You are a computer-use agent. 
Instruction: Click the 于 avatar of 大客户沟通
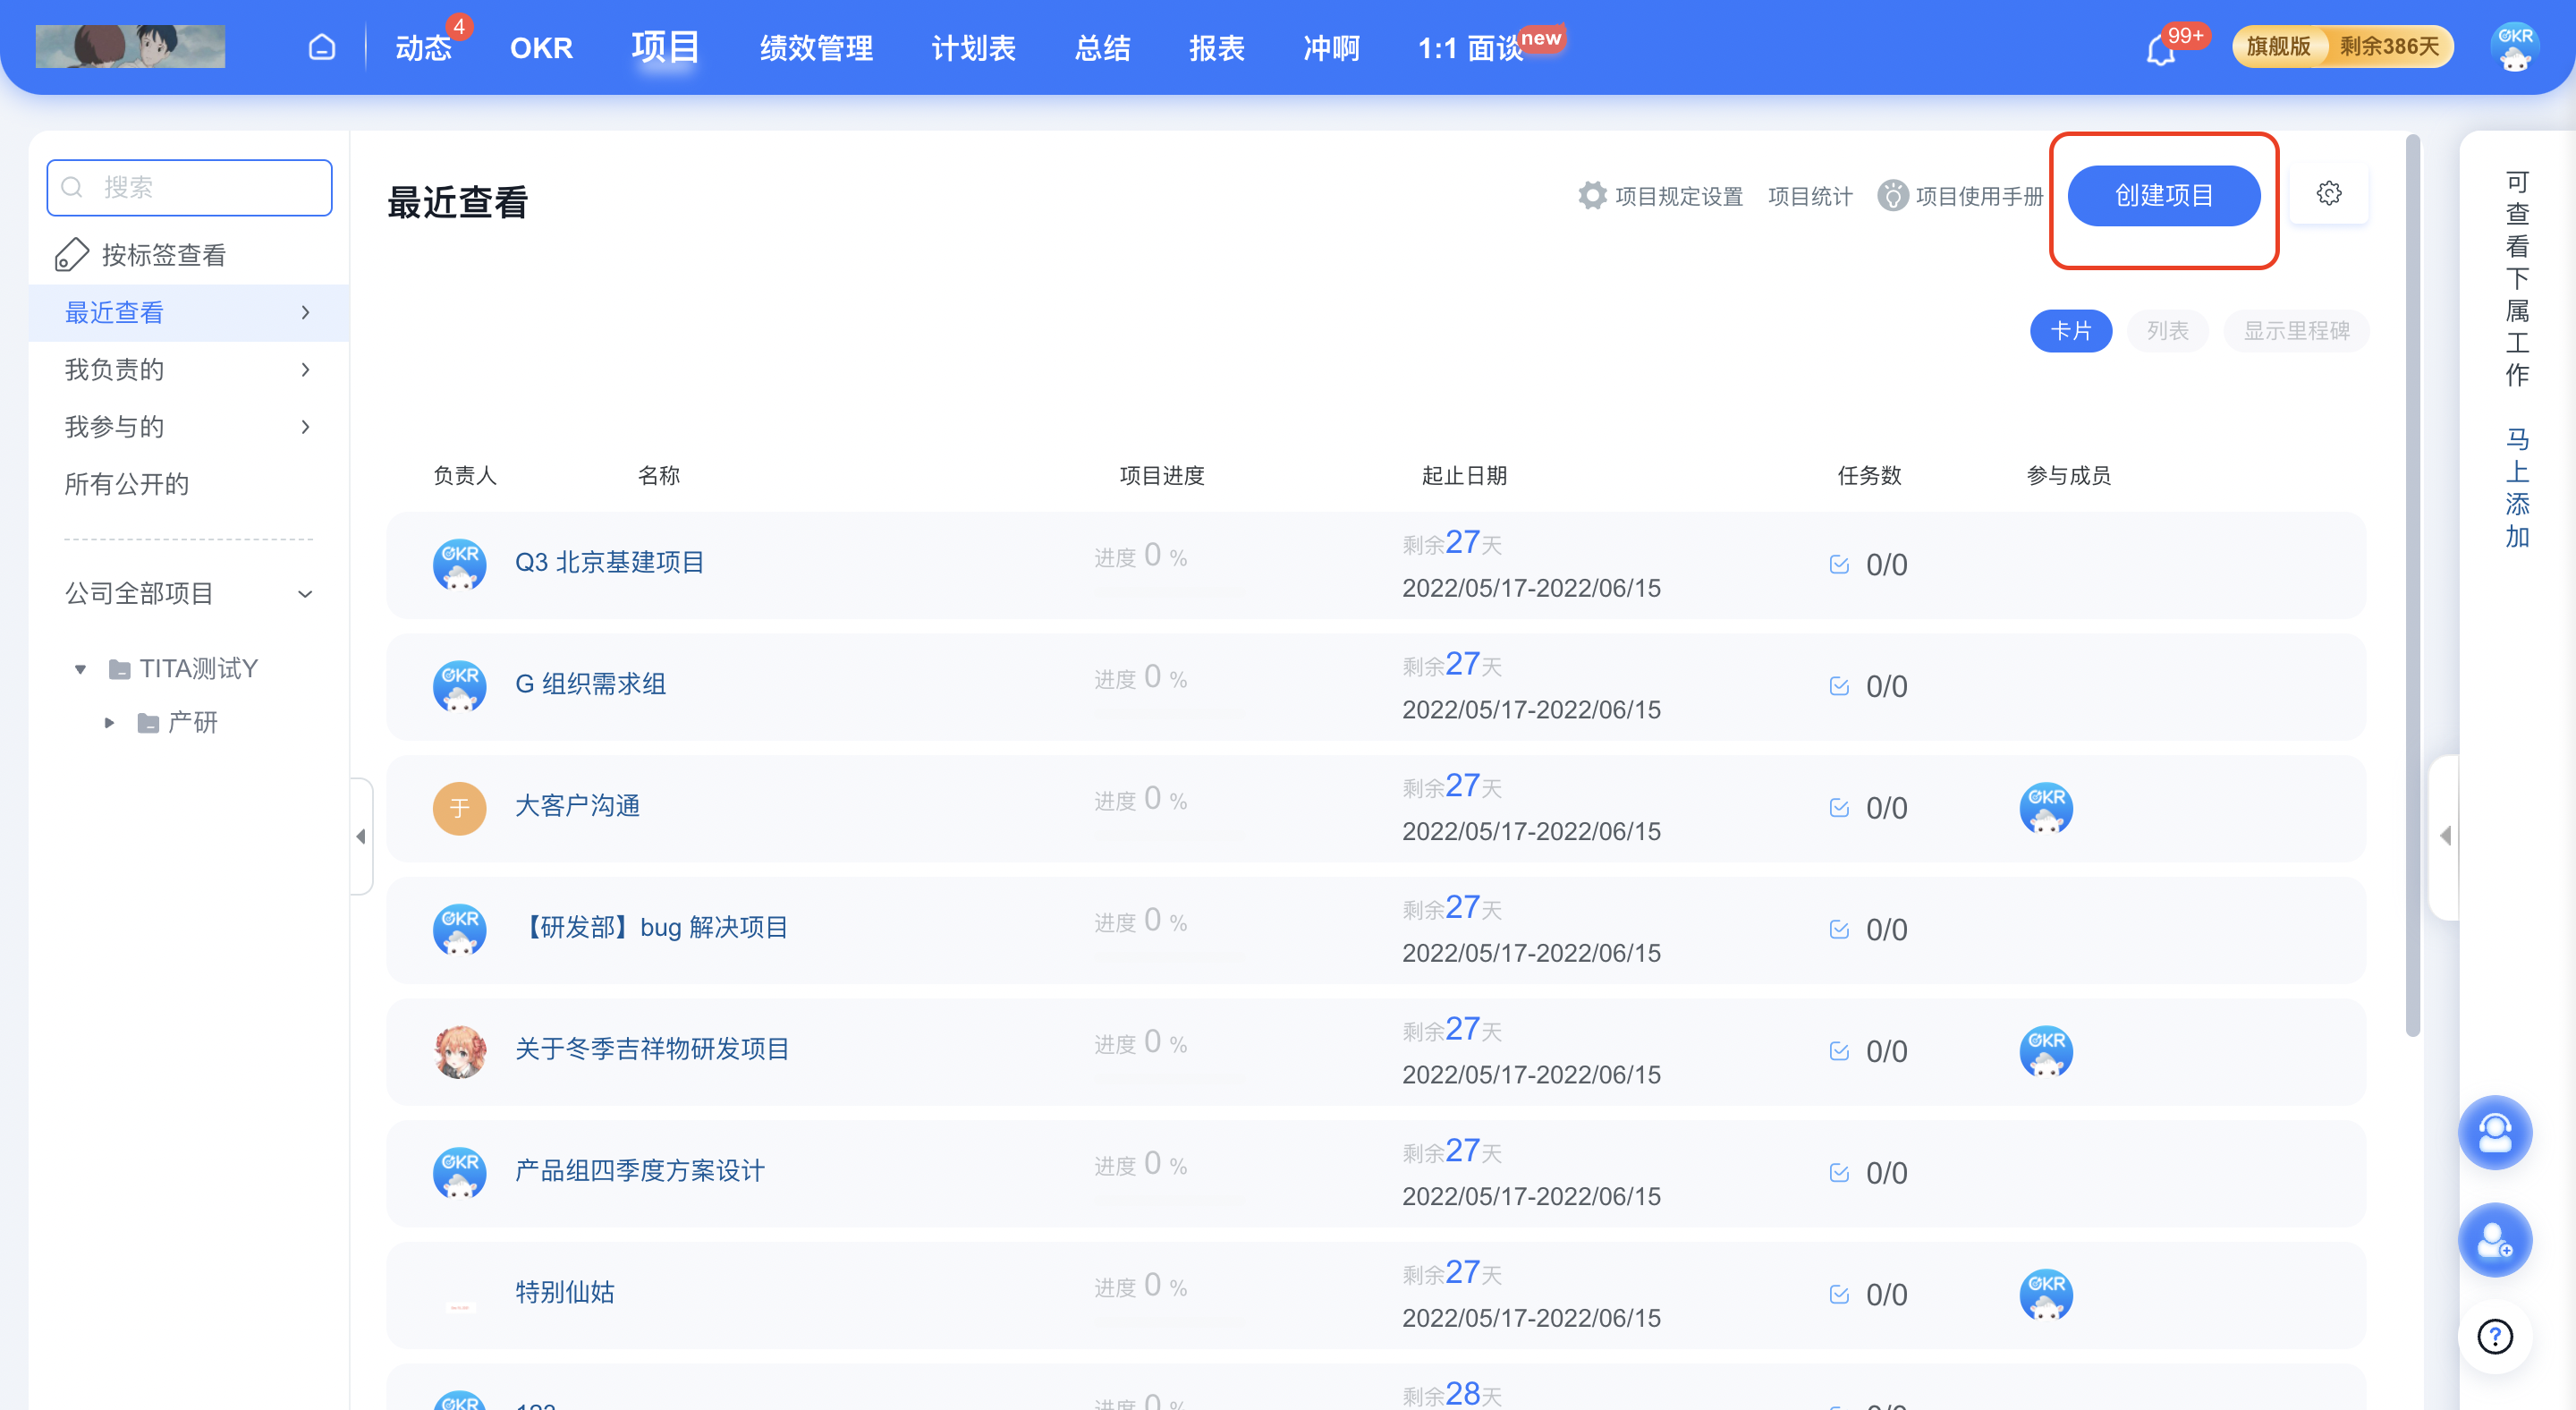459,807
